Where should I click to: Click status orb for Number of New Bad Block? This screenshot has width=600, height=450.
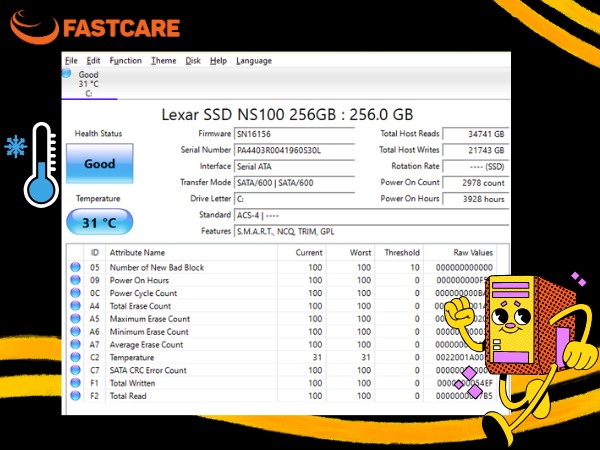coord(75,267)
